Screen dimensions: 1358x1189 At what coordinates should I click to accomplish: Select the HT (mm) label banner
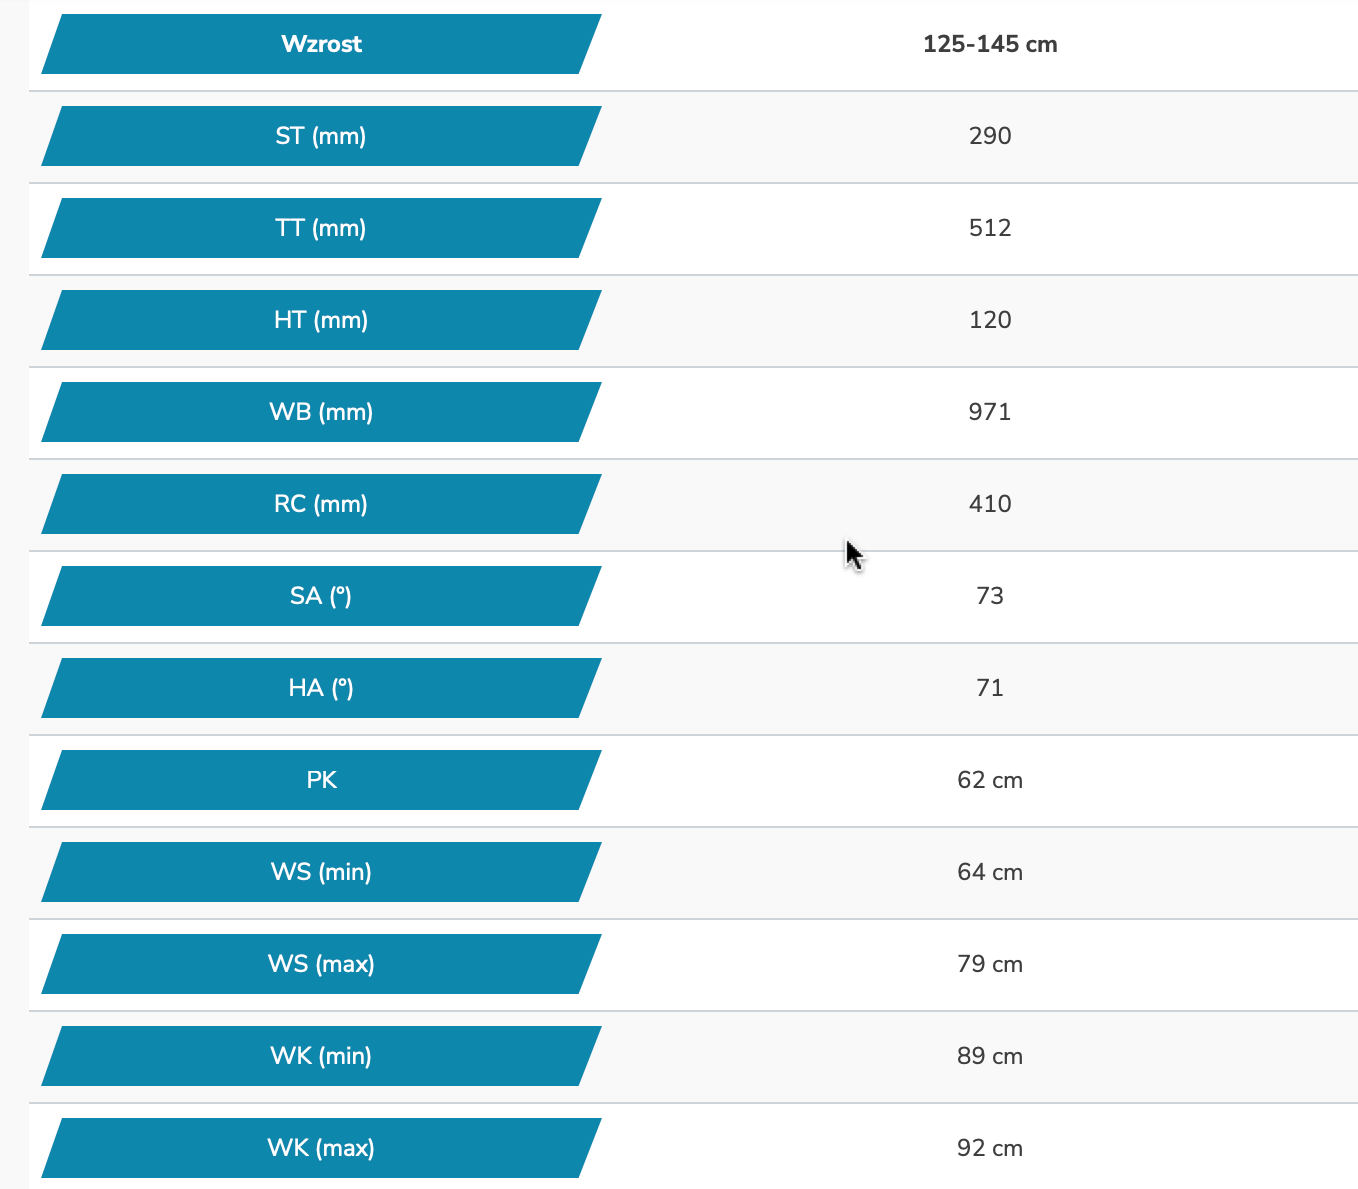(321, 320)
